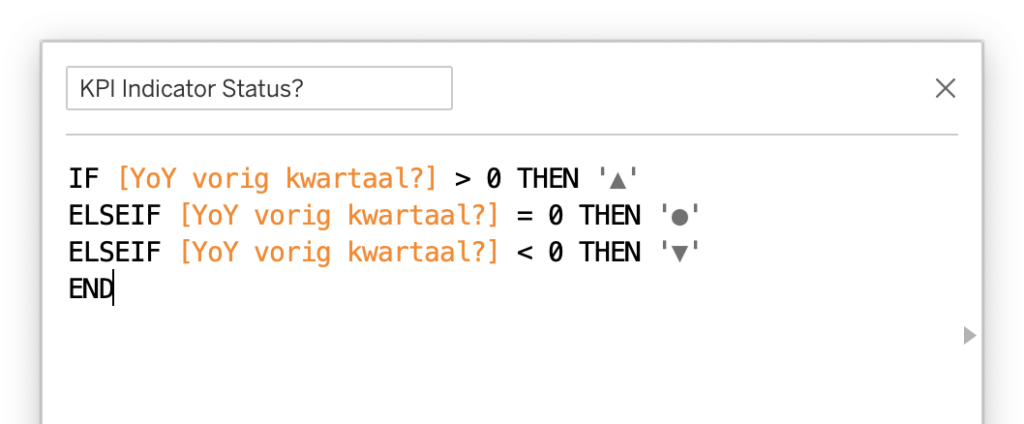This screenshot has width=1024, height=424.
Task: Click the less-than operator in formula
Action: pos(524,253)
